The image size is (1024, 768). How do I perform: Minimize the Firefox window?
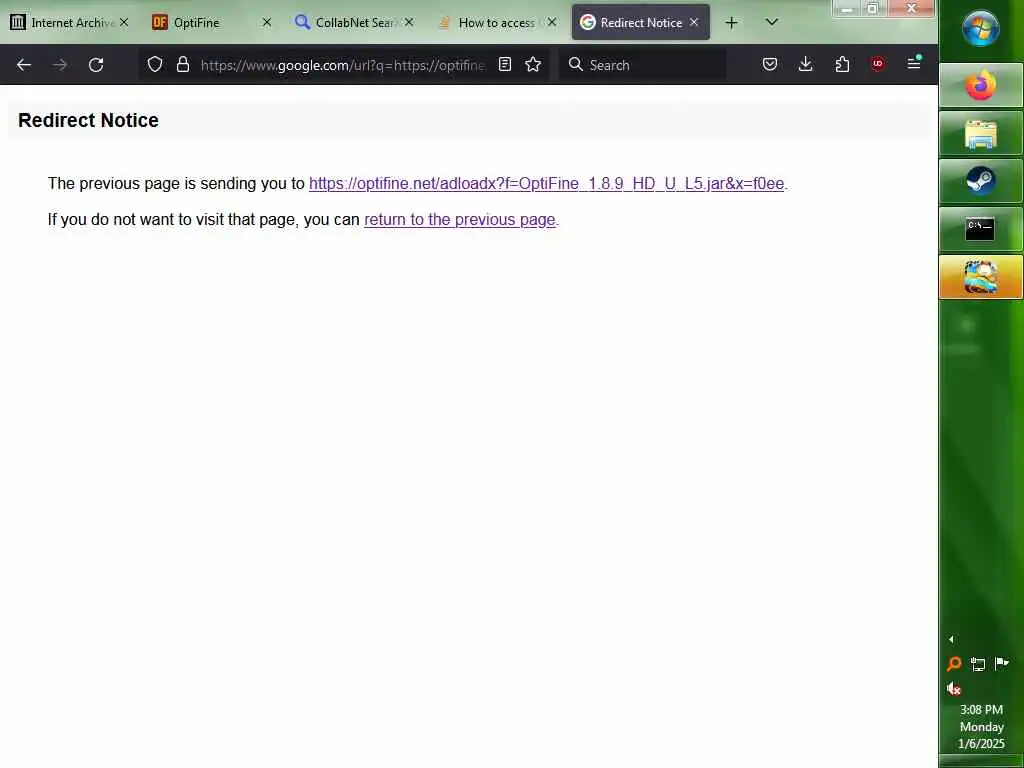point(847,8)
